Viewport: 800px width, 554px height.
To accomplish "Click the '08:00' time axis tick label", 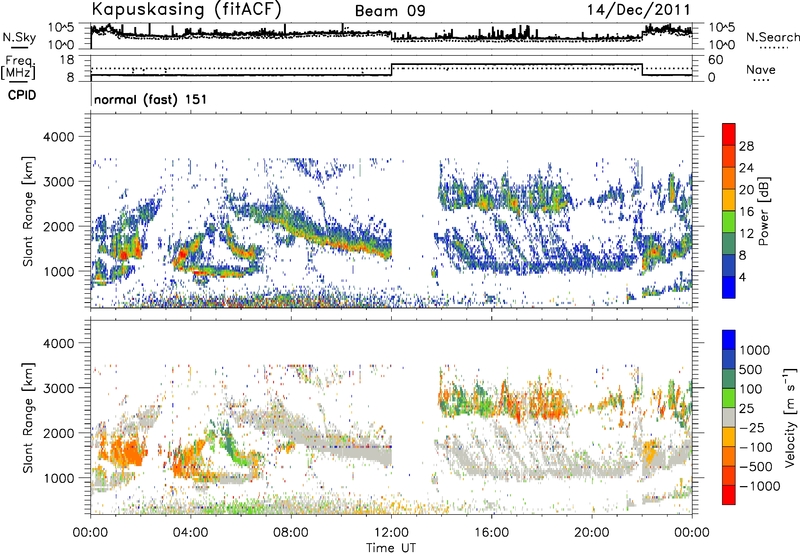I will click(291, 533).
